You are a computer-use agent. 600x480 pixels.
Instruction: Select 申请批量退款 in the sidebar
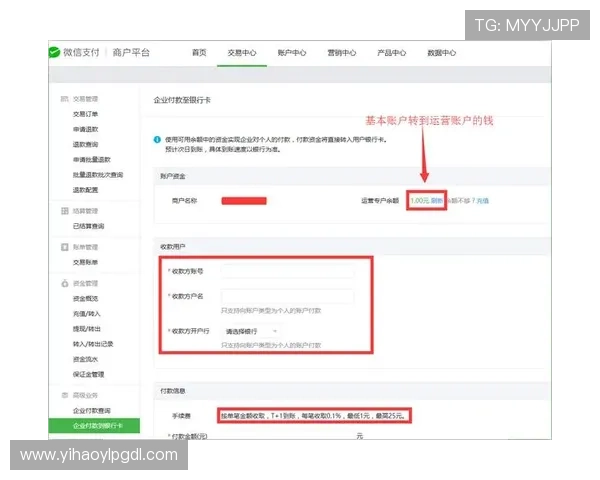pyautogui.click(x=91, y=160)
